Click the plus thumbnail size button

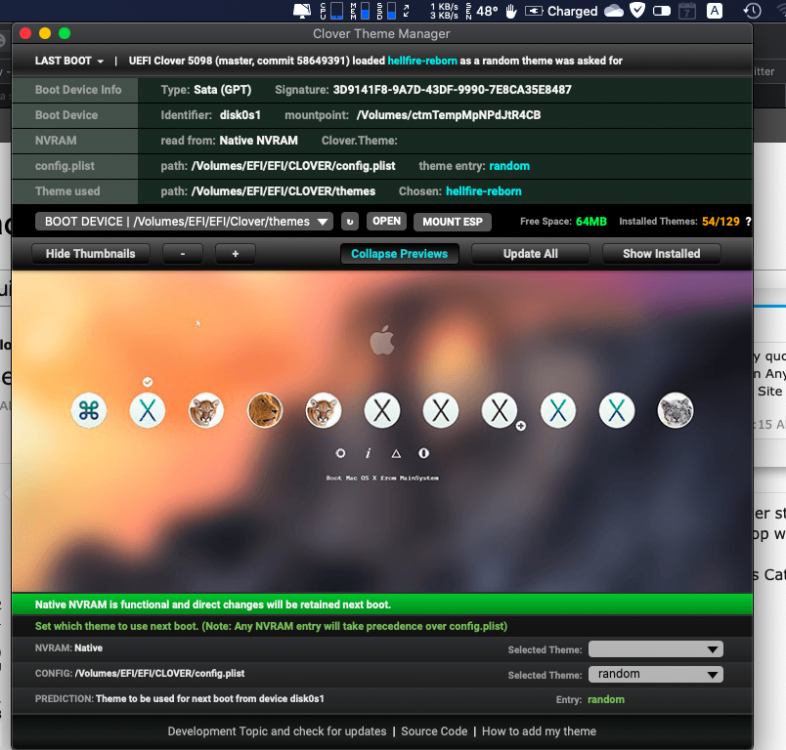point(235,254)
